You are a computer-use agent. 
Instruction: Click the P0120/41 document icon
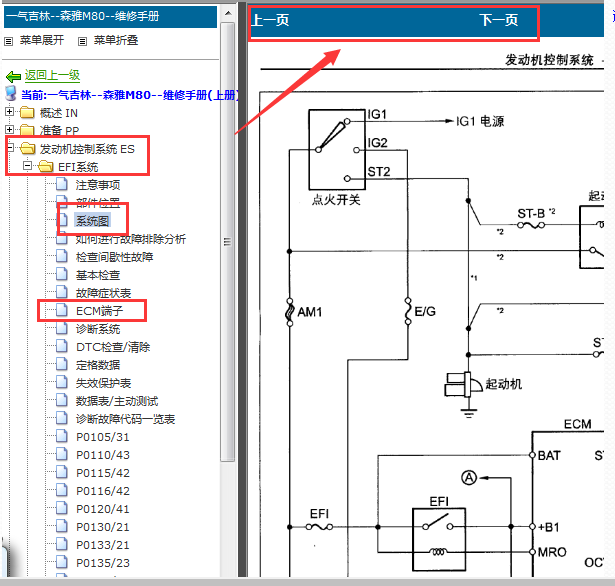[x=62, y=508]
